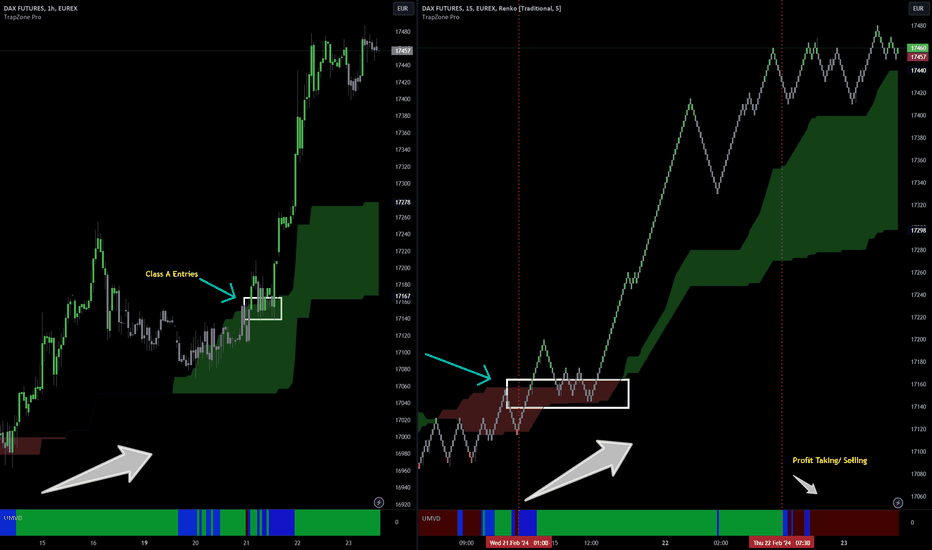Click the 0 value of left UMVD pane
The height and width of the screenshot is (550, 932).
(396, 522)
